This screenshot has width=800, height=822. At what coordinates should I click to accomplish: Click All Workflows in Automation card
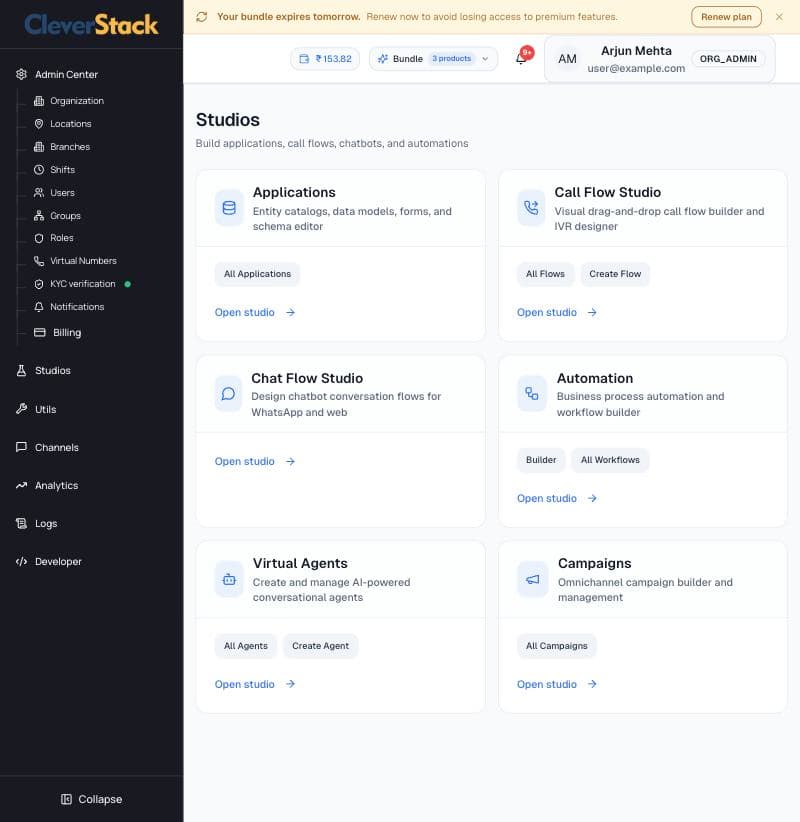pyautogui.click(x=610, y=460)
